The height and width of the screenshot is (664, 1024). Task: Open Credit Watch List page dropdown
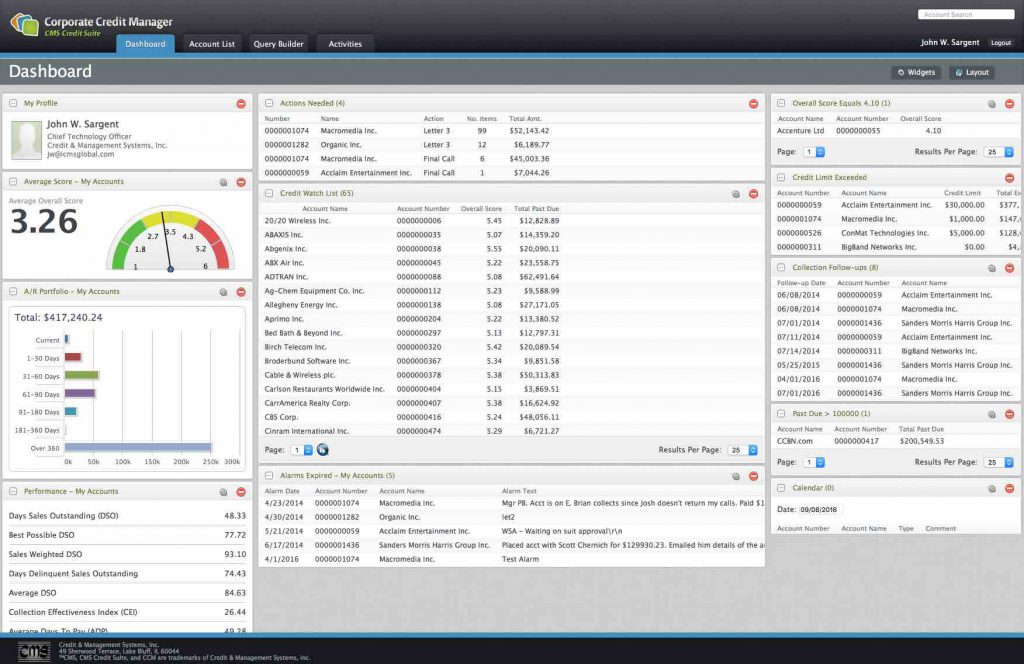click(x=302, y=450)
